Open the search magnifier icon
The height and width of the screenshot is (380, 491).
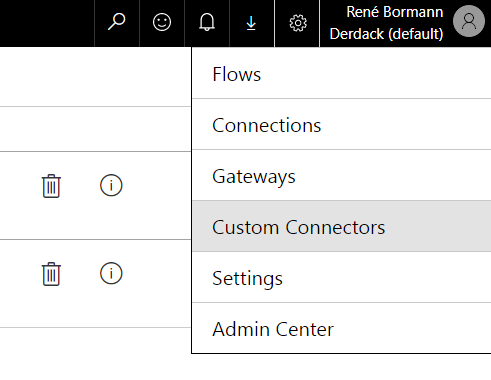(x=117, y=22)
